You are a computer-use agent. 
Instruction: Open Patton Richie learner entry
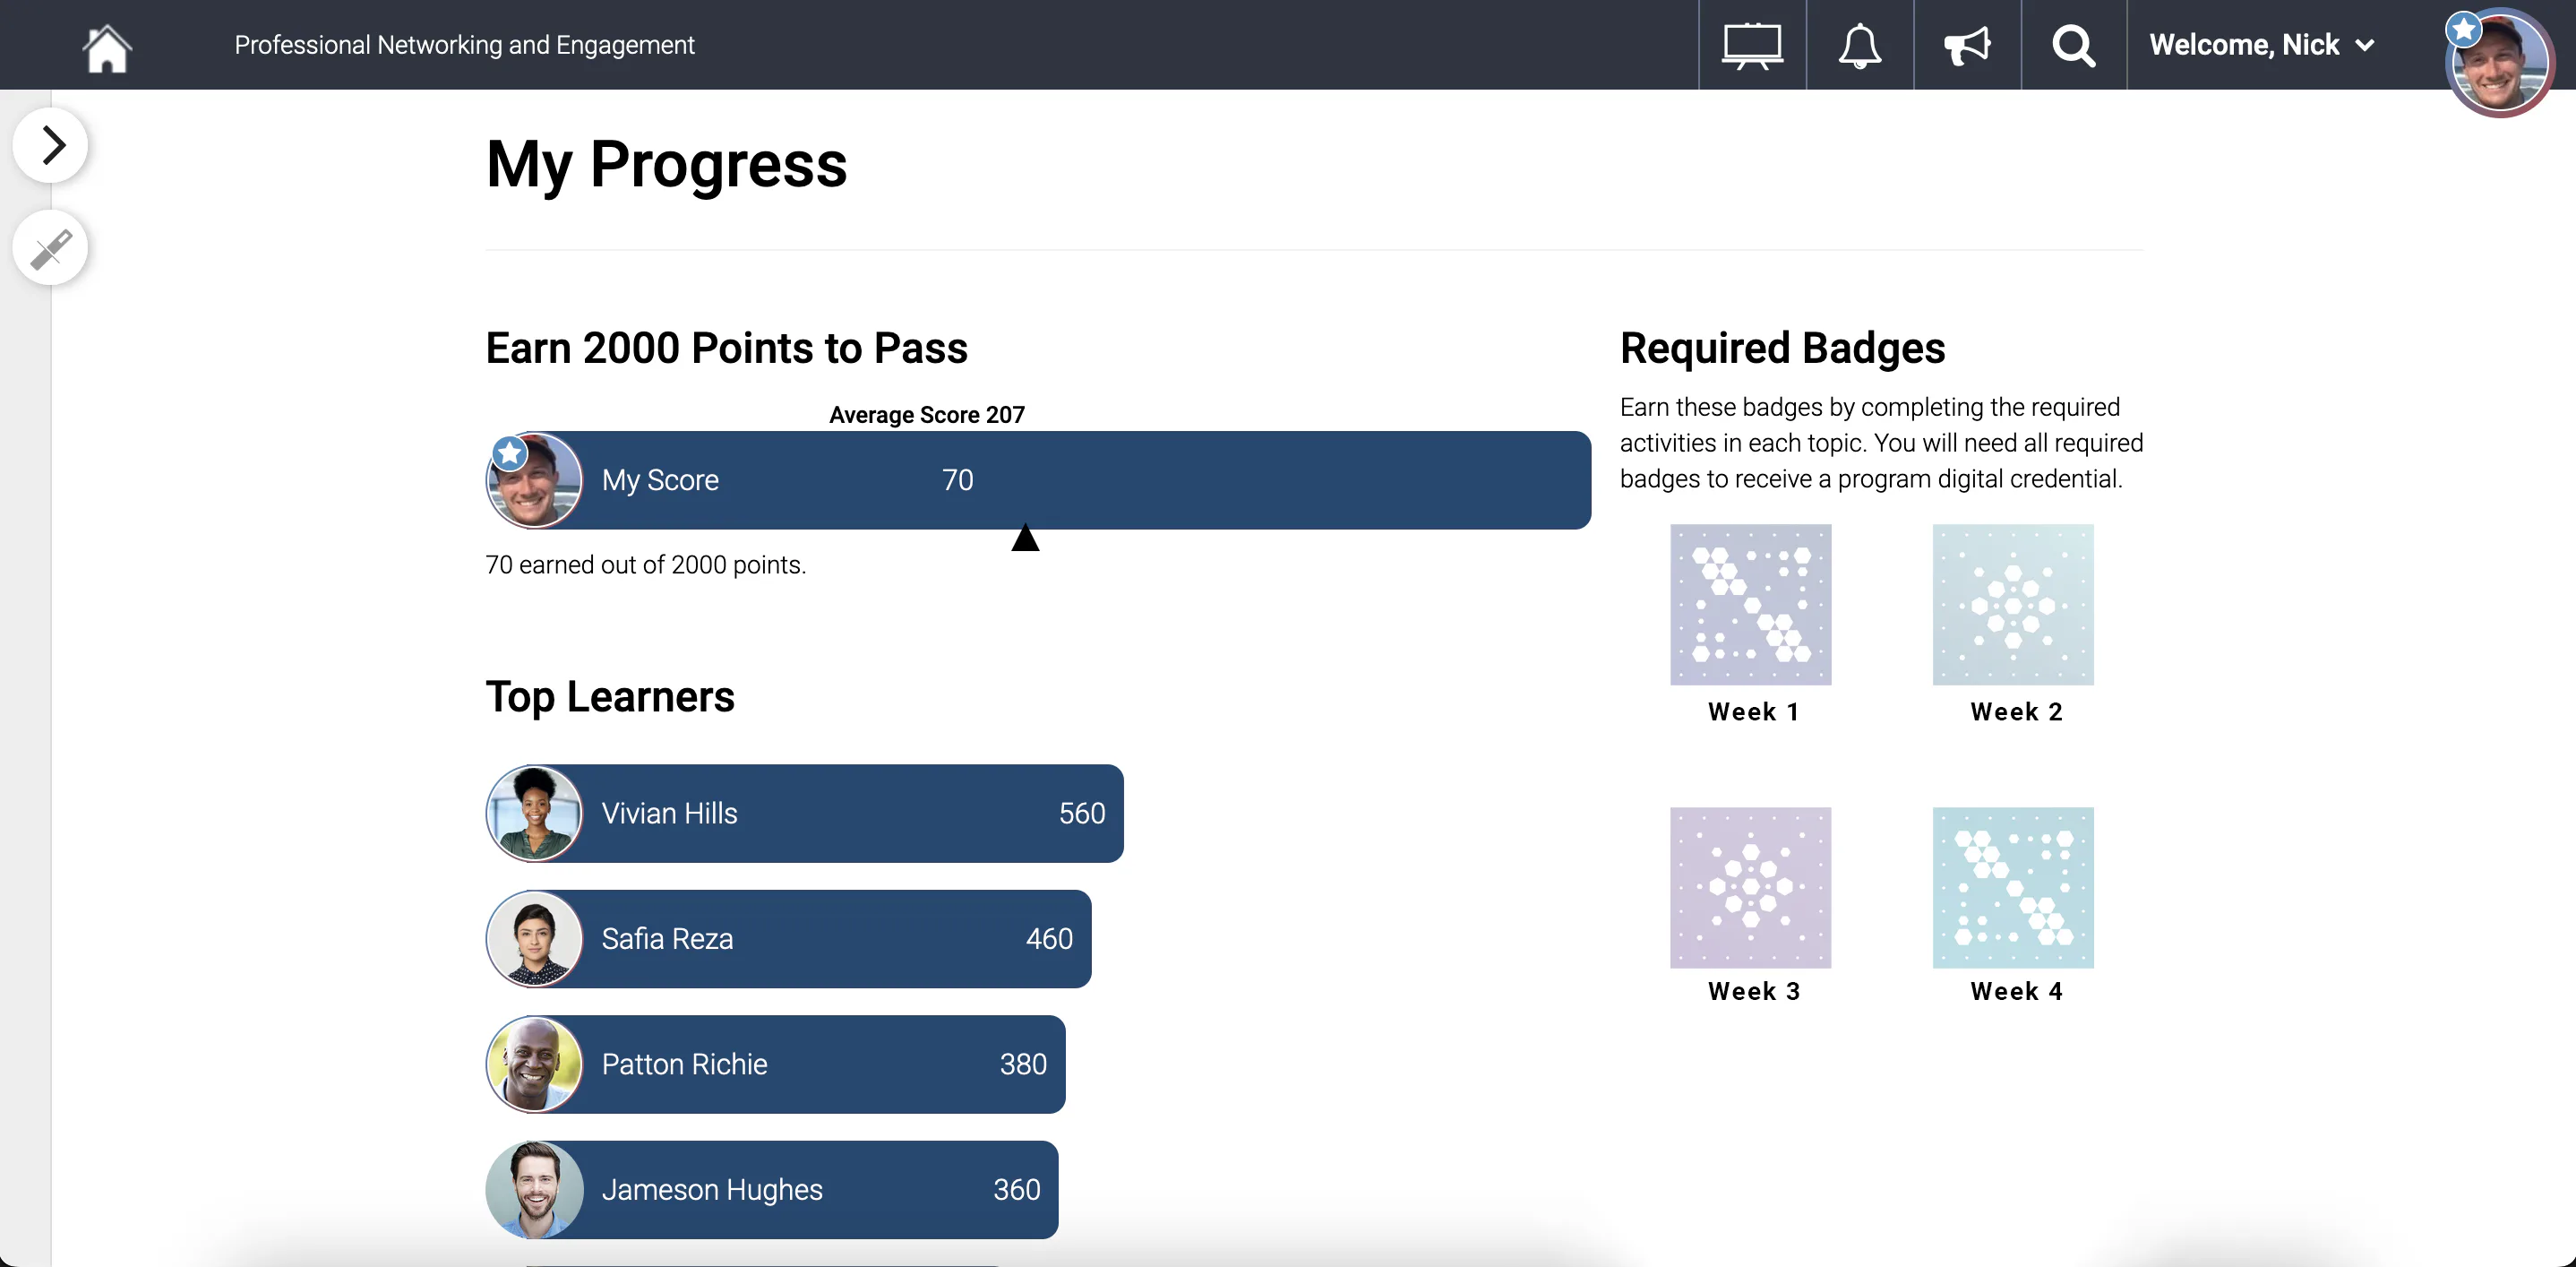tap(776, 1064)
